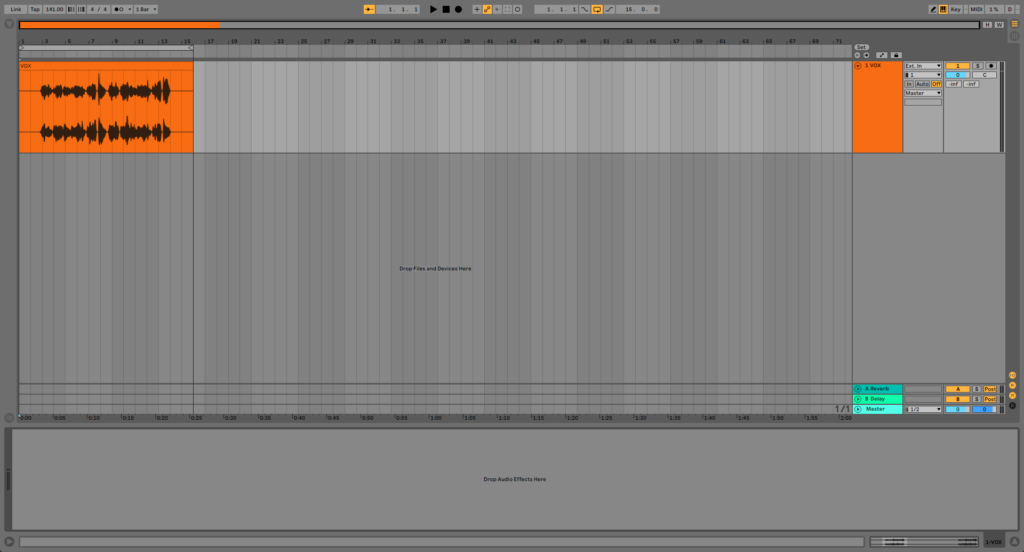Toggle the B Delay track activator
Image resolution: width=1024 pixels, height=552 pixels.
click(x=957, y=399)
